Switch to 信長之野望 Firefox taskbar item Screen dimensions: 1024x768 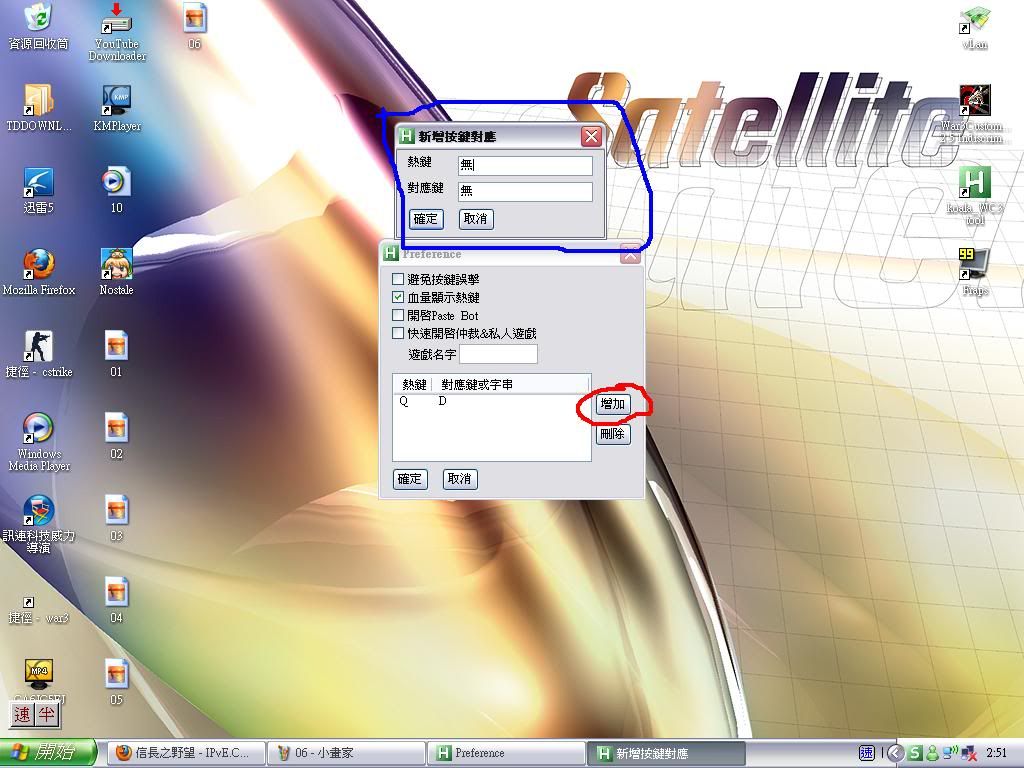(x=185, y=753)
